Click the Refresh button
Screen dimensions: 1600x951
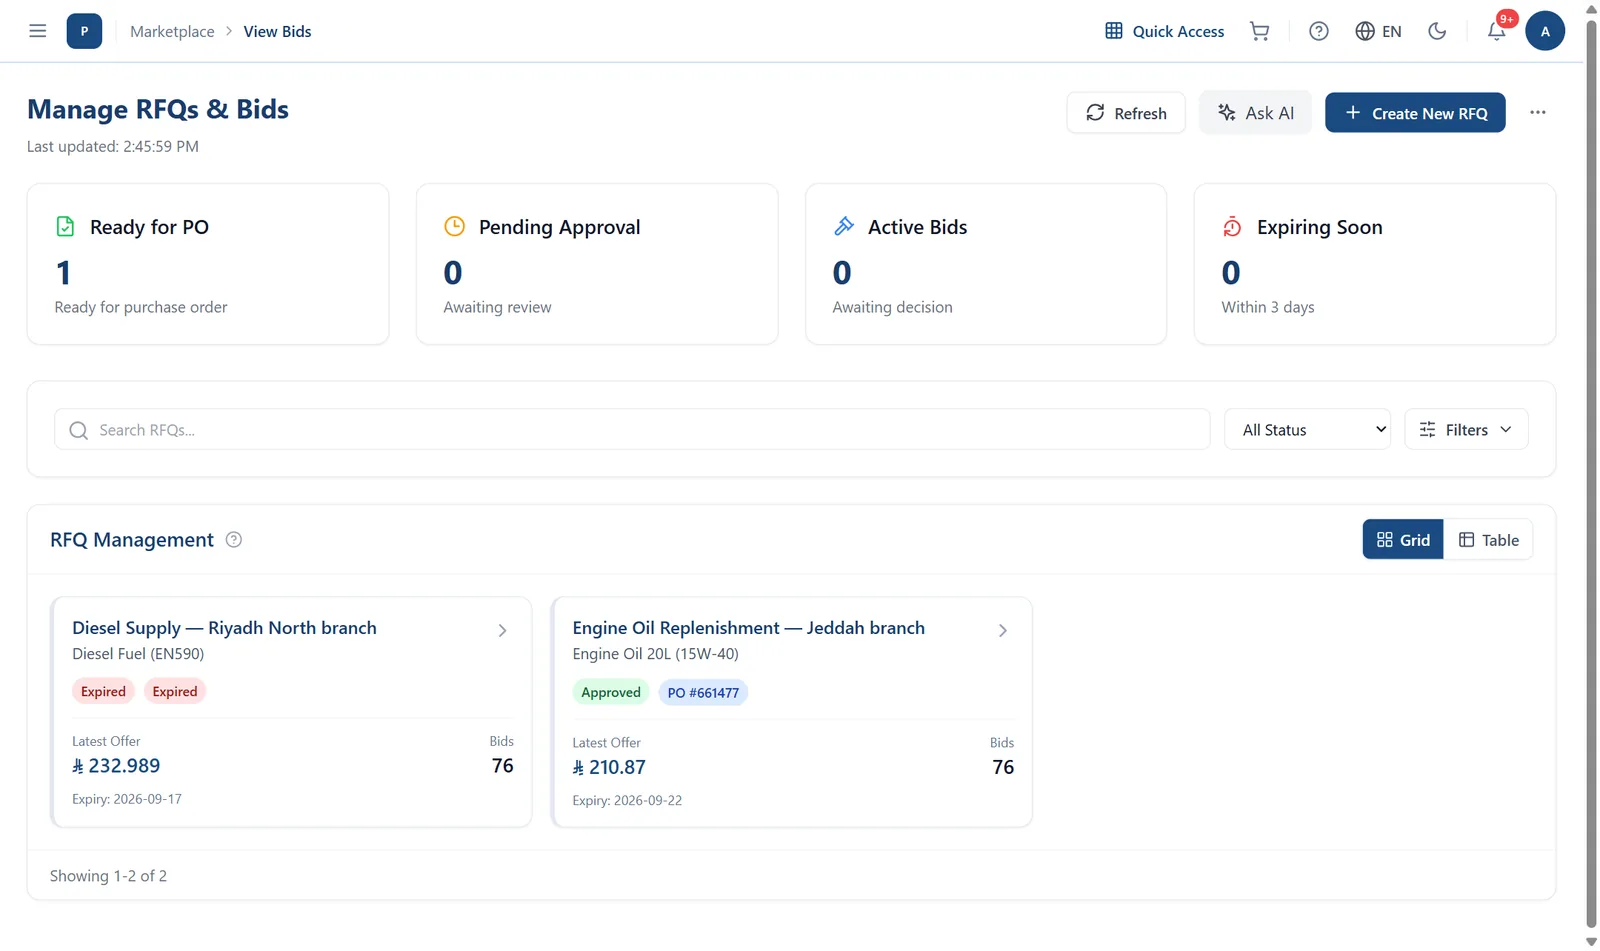[1126, 113]
